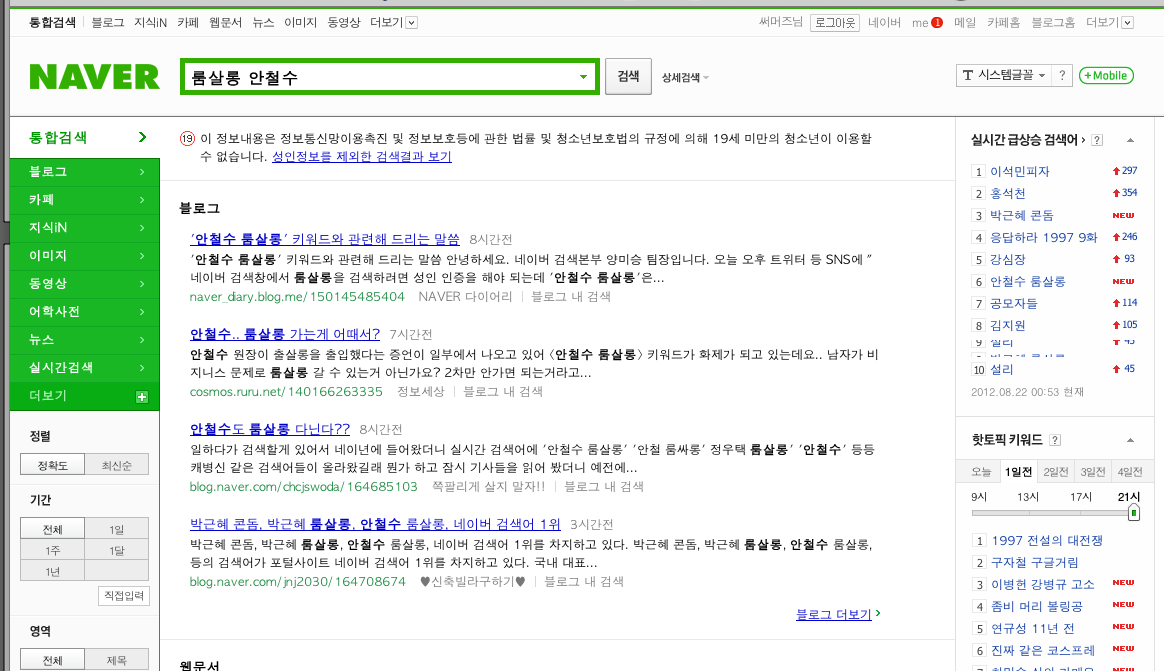Click 블로그 더보기 link

point(834,614)
